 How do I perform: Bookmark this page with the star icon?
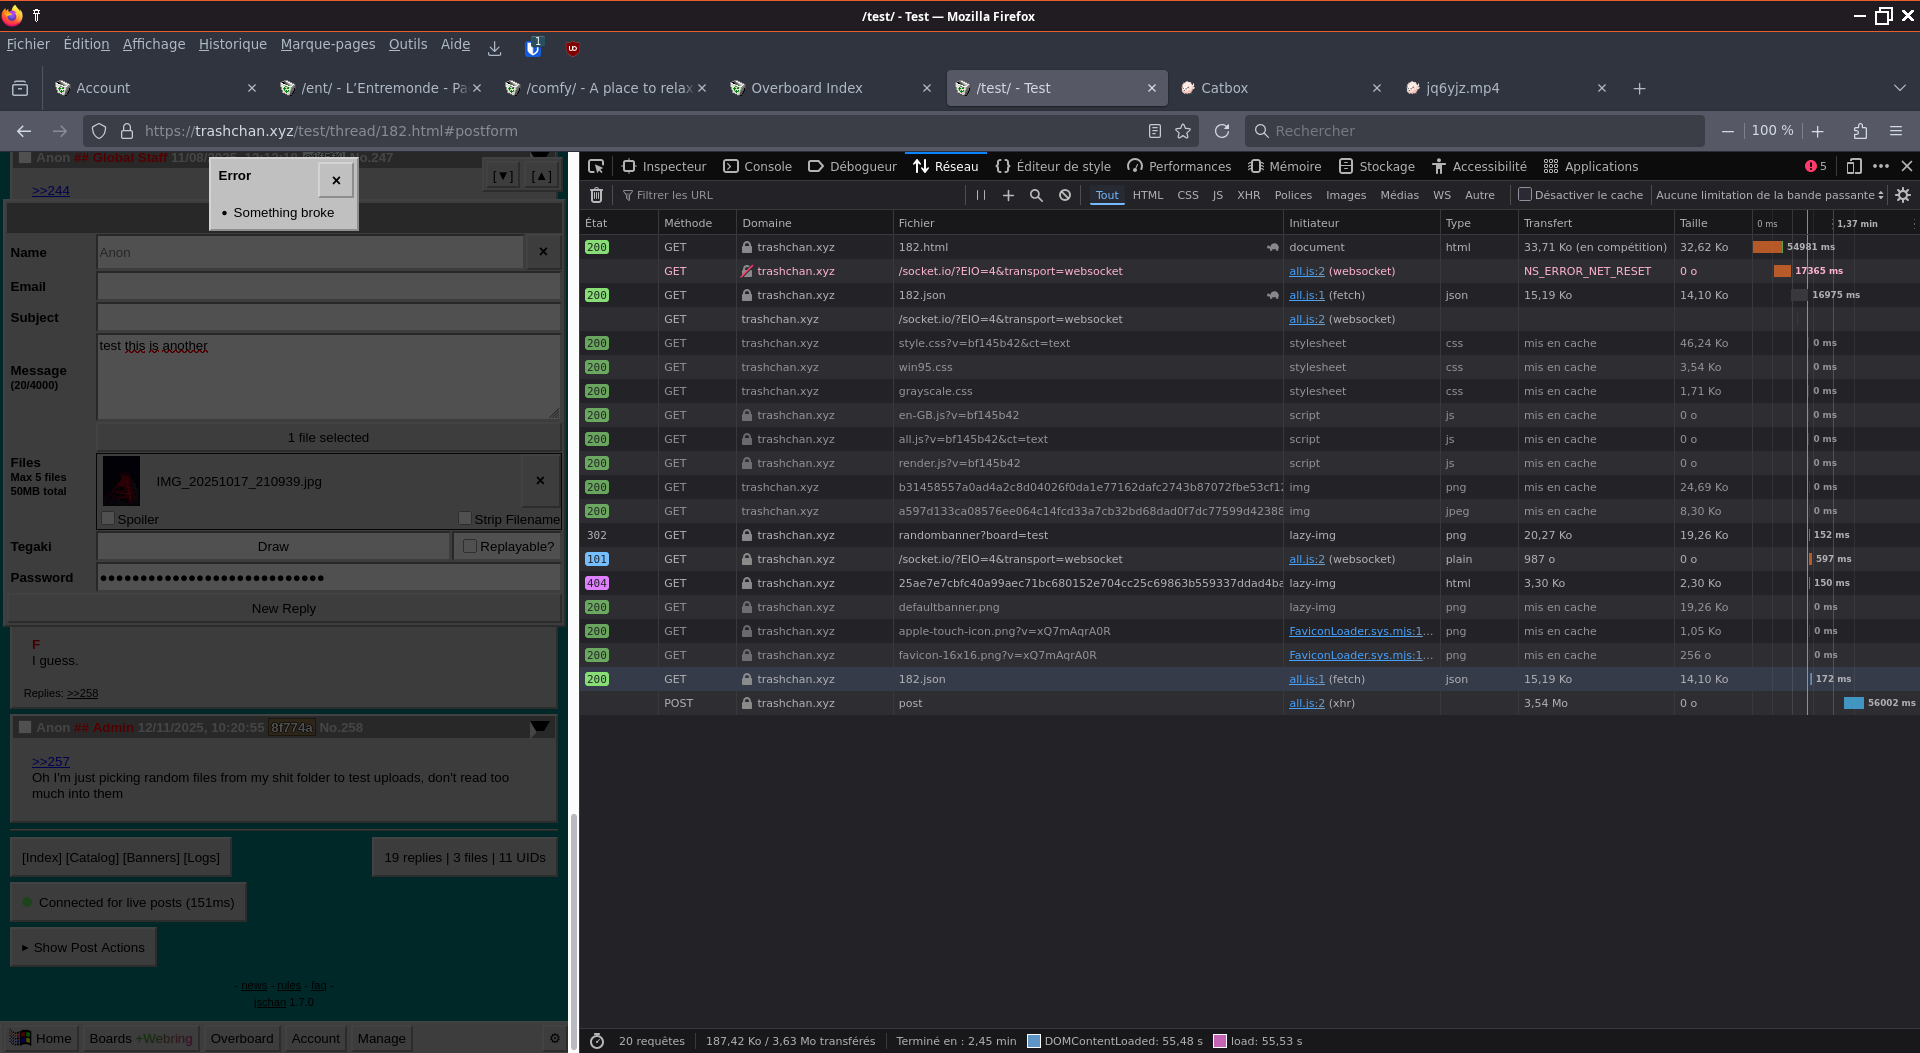[x=1183, y=131]
